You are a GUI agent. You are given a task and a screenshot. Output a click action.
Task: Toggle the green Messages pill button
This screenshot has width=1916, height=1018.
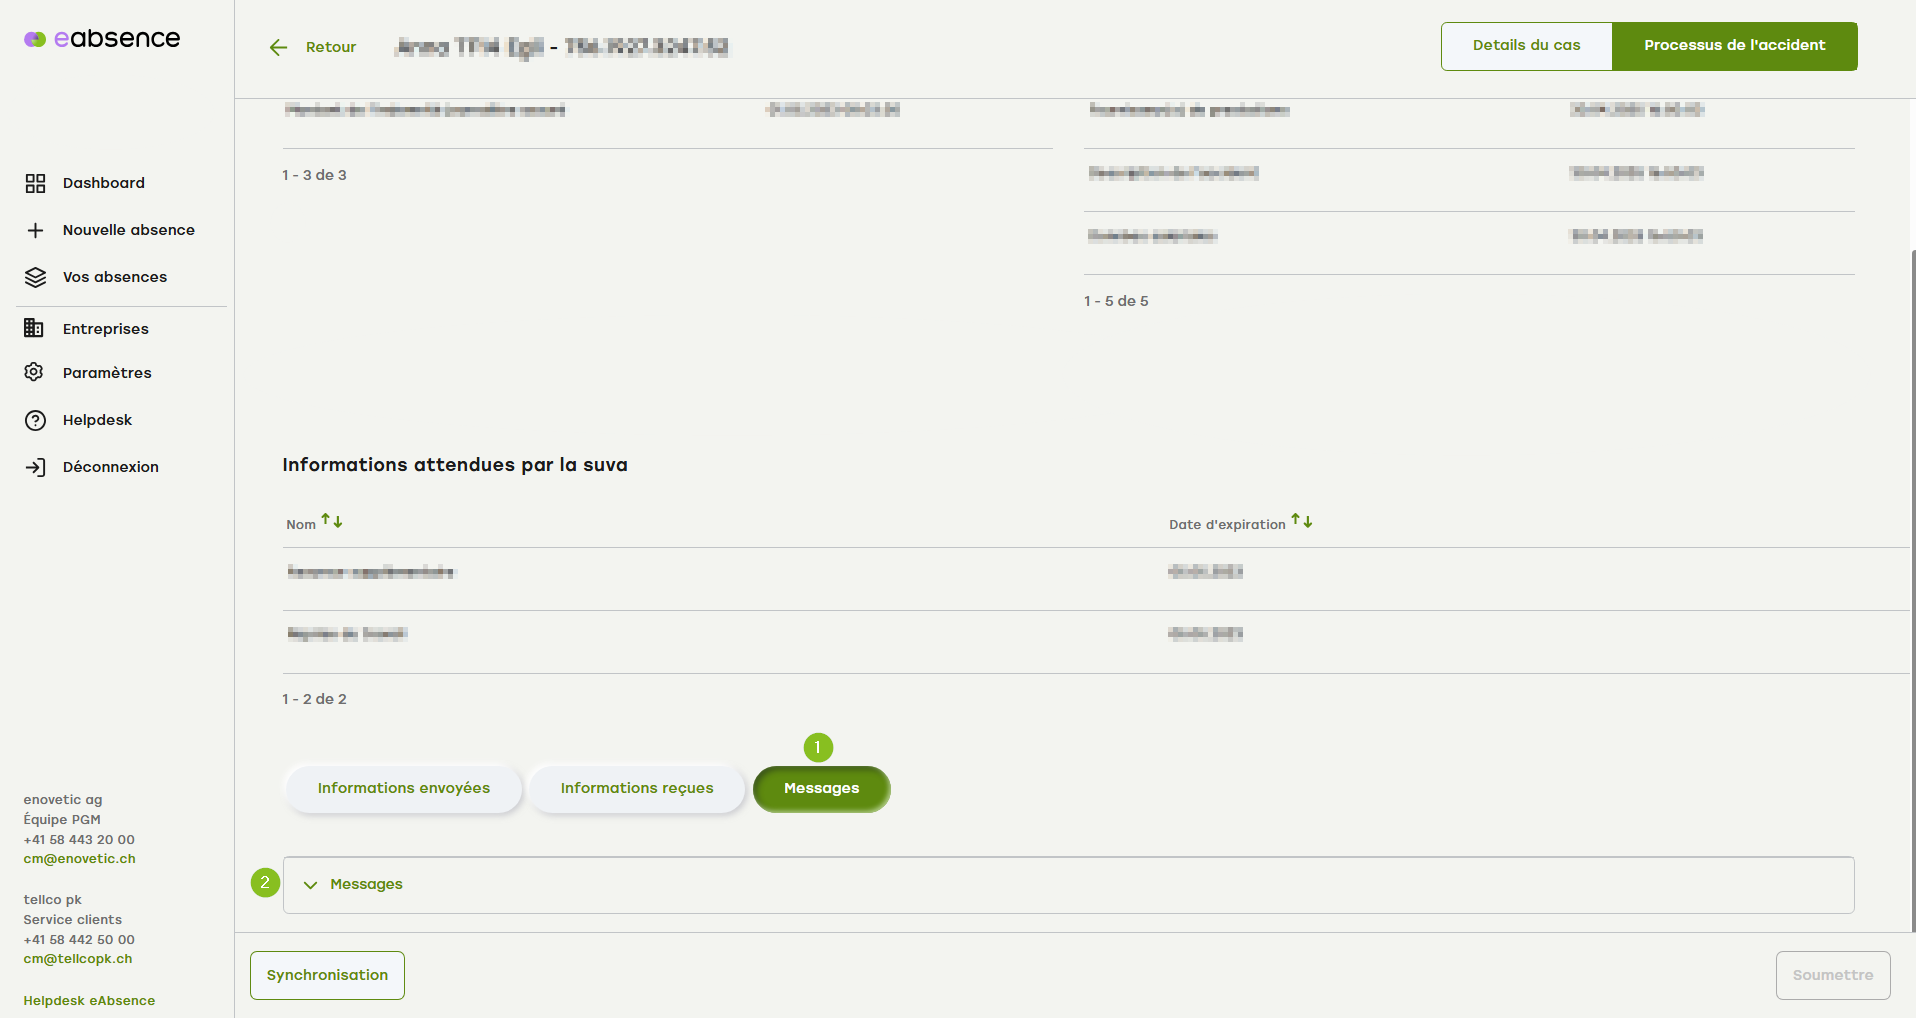[x=821, y=789]
